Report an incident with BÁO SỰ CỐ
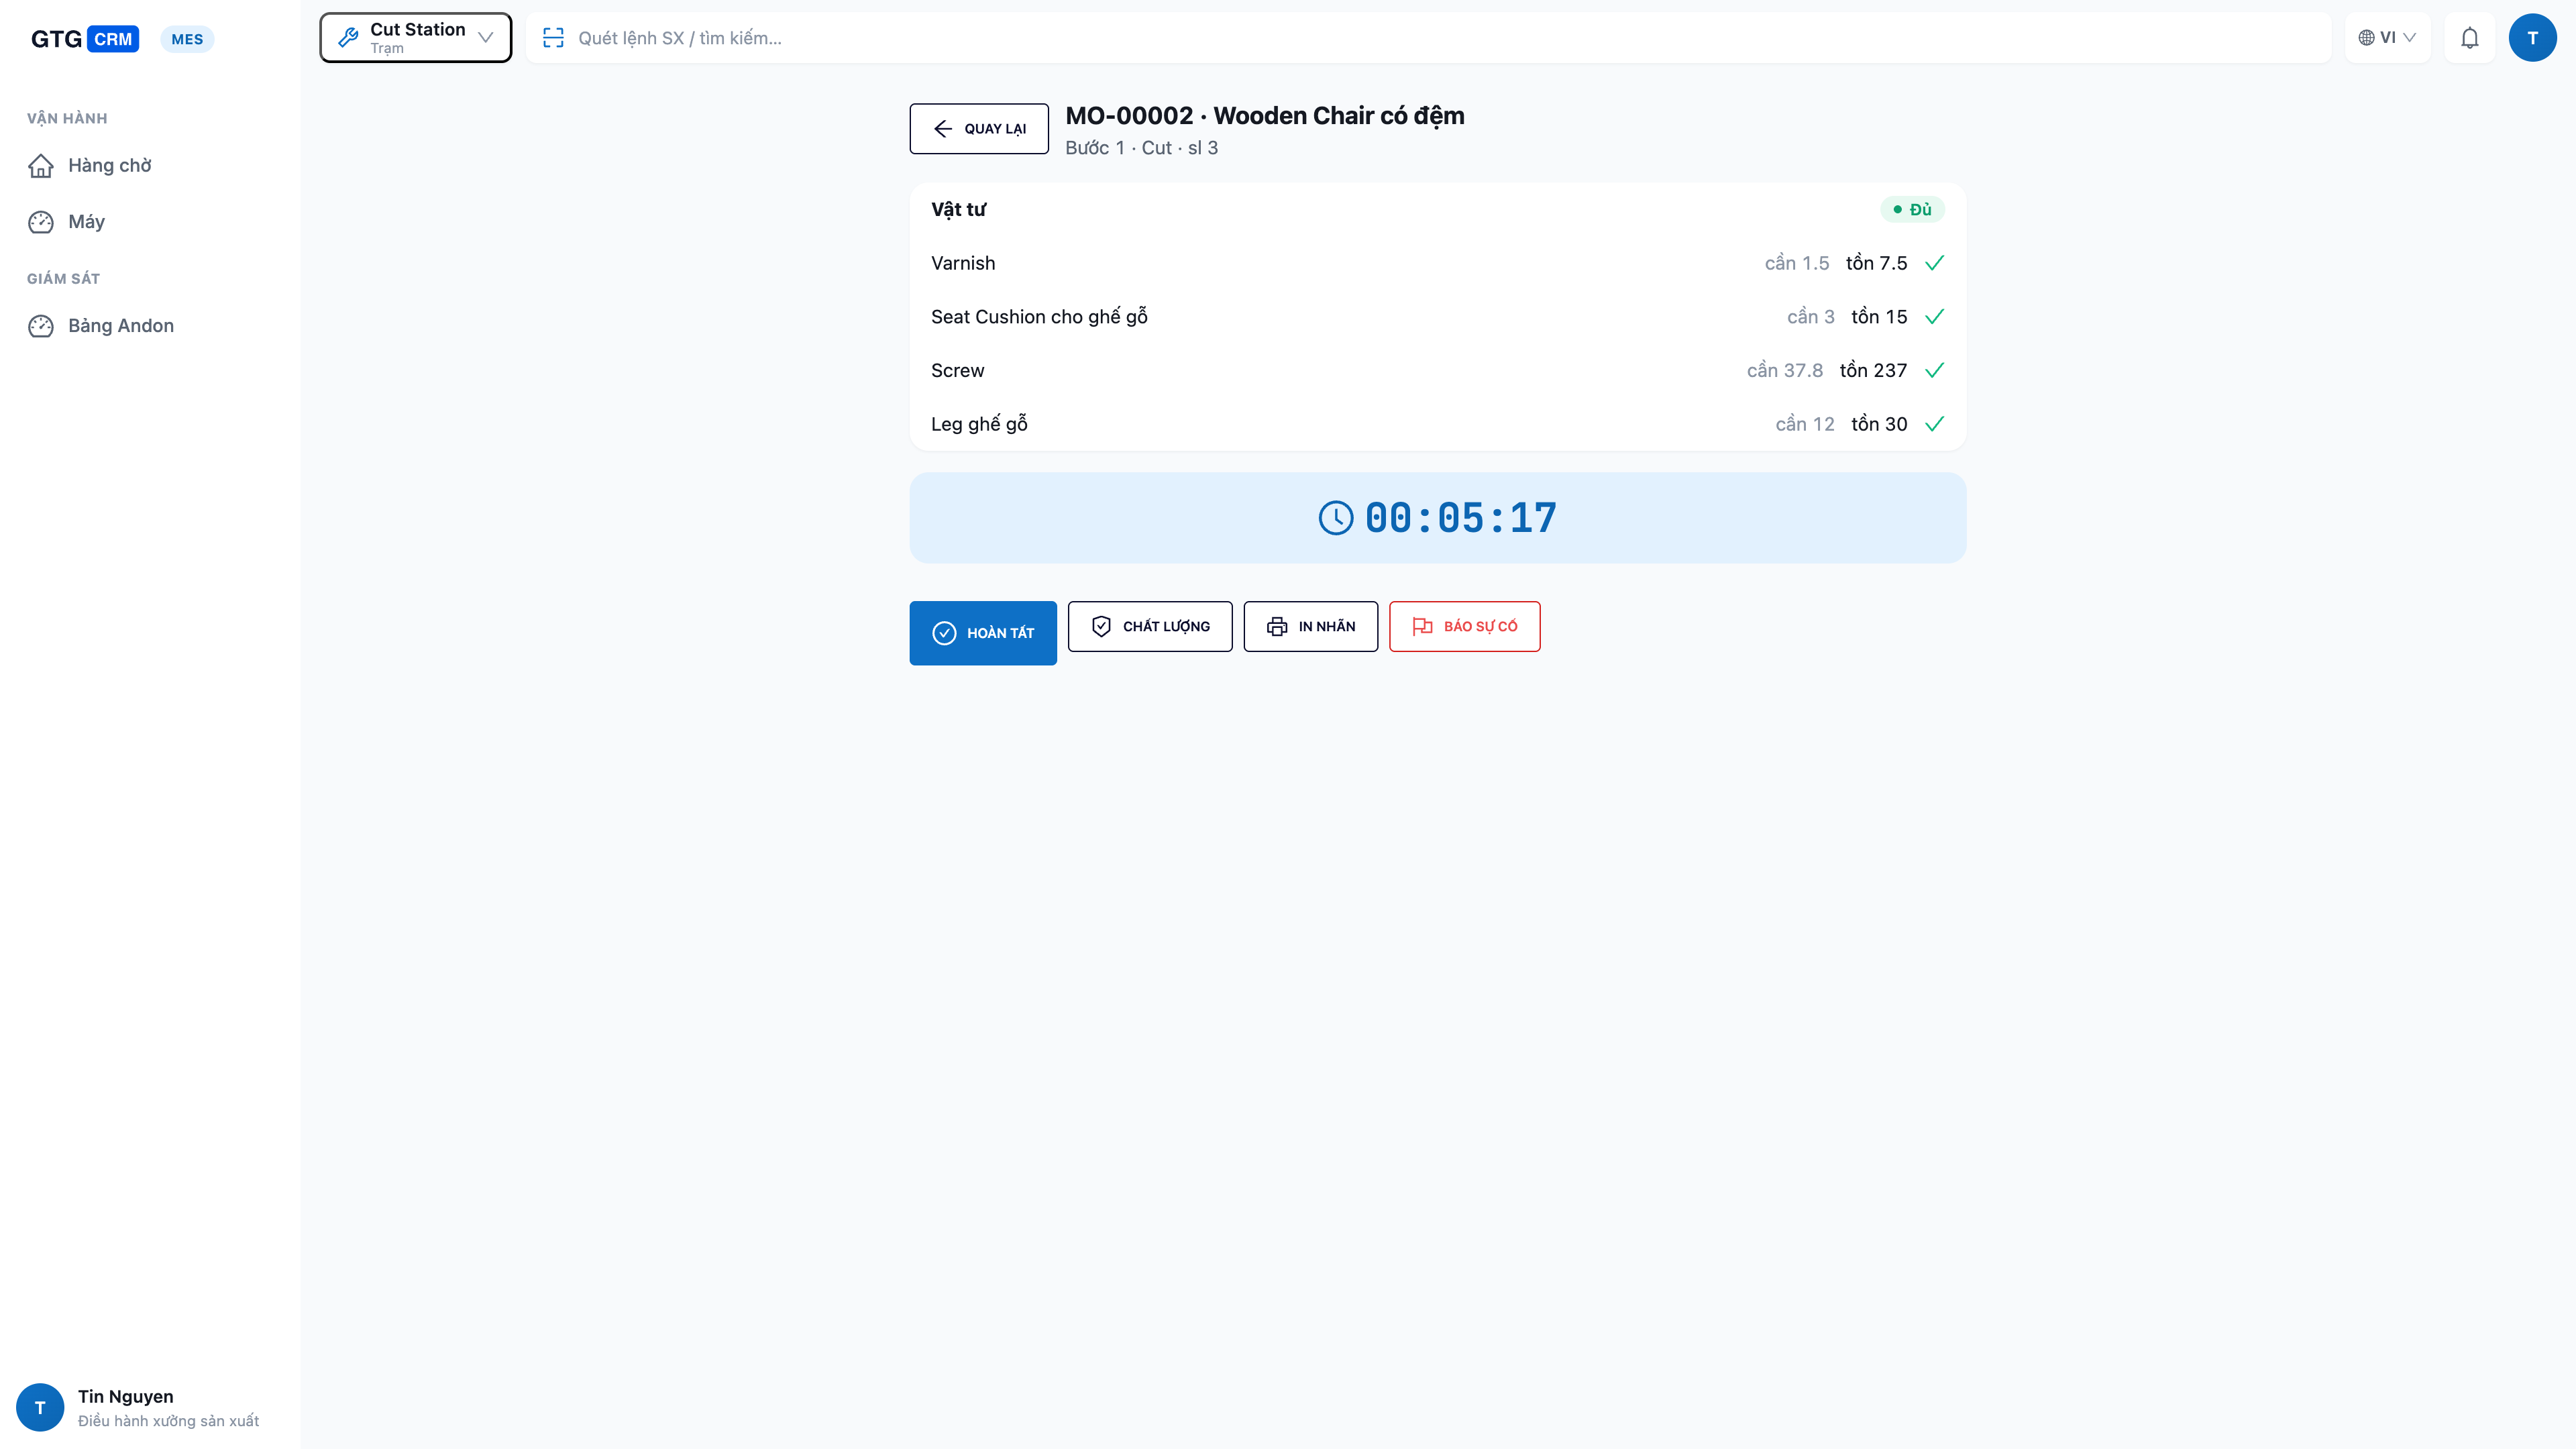The width and height of the screenshot is (2576, 1449). click(x=1464, y=626)
